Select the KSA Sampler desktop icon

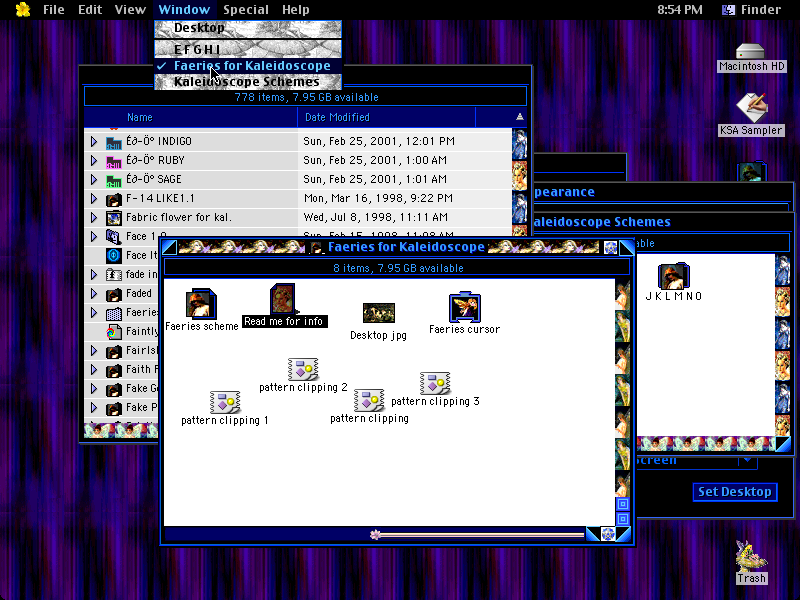(751, 108)
